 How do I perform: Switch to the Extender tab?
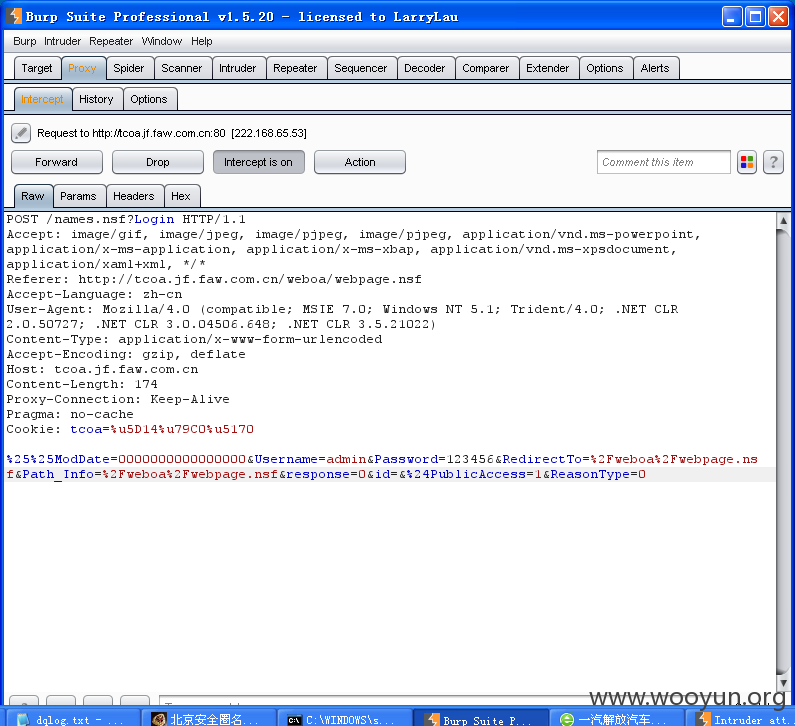(x=548, y=68)
